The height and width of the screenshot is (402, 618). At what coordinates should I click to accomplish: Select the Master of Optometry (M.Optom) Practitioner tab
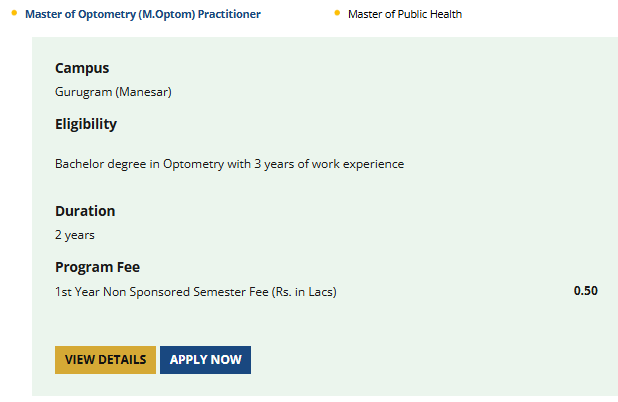[143, 14]
